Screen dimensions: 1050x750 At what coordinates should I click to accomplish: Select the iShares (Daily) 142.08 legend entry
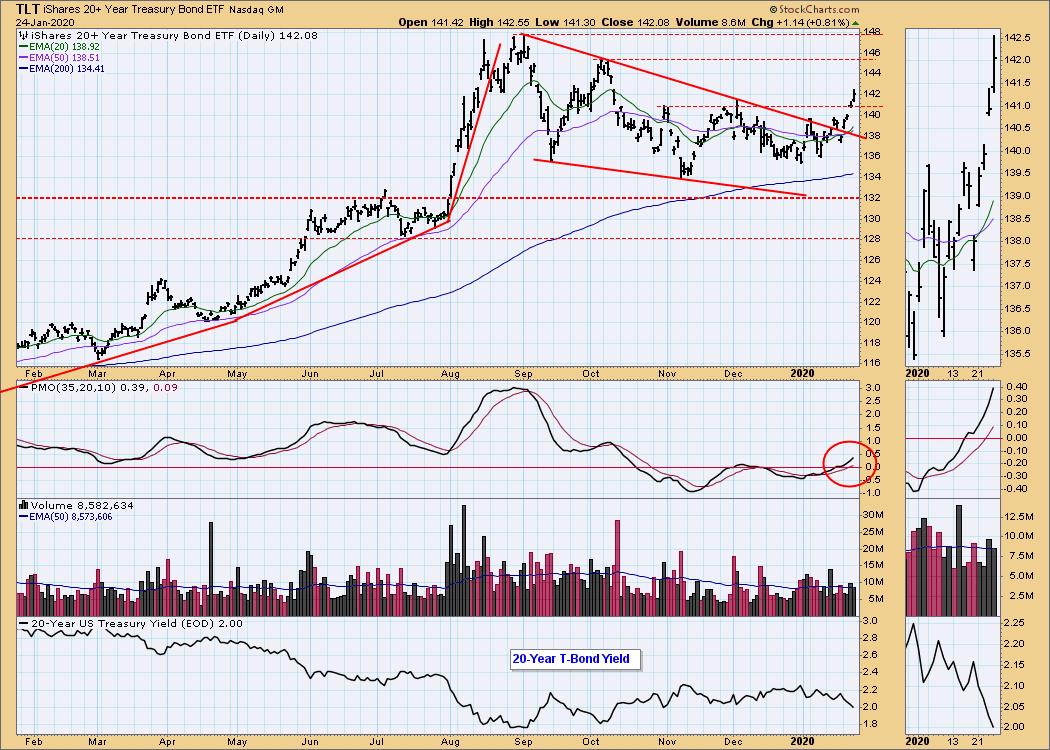[x=173, y=35]
